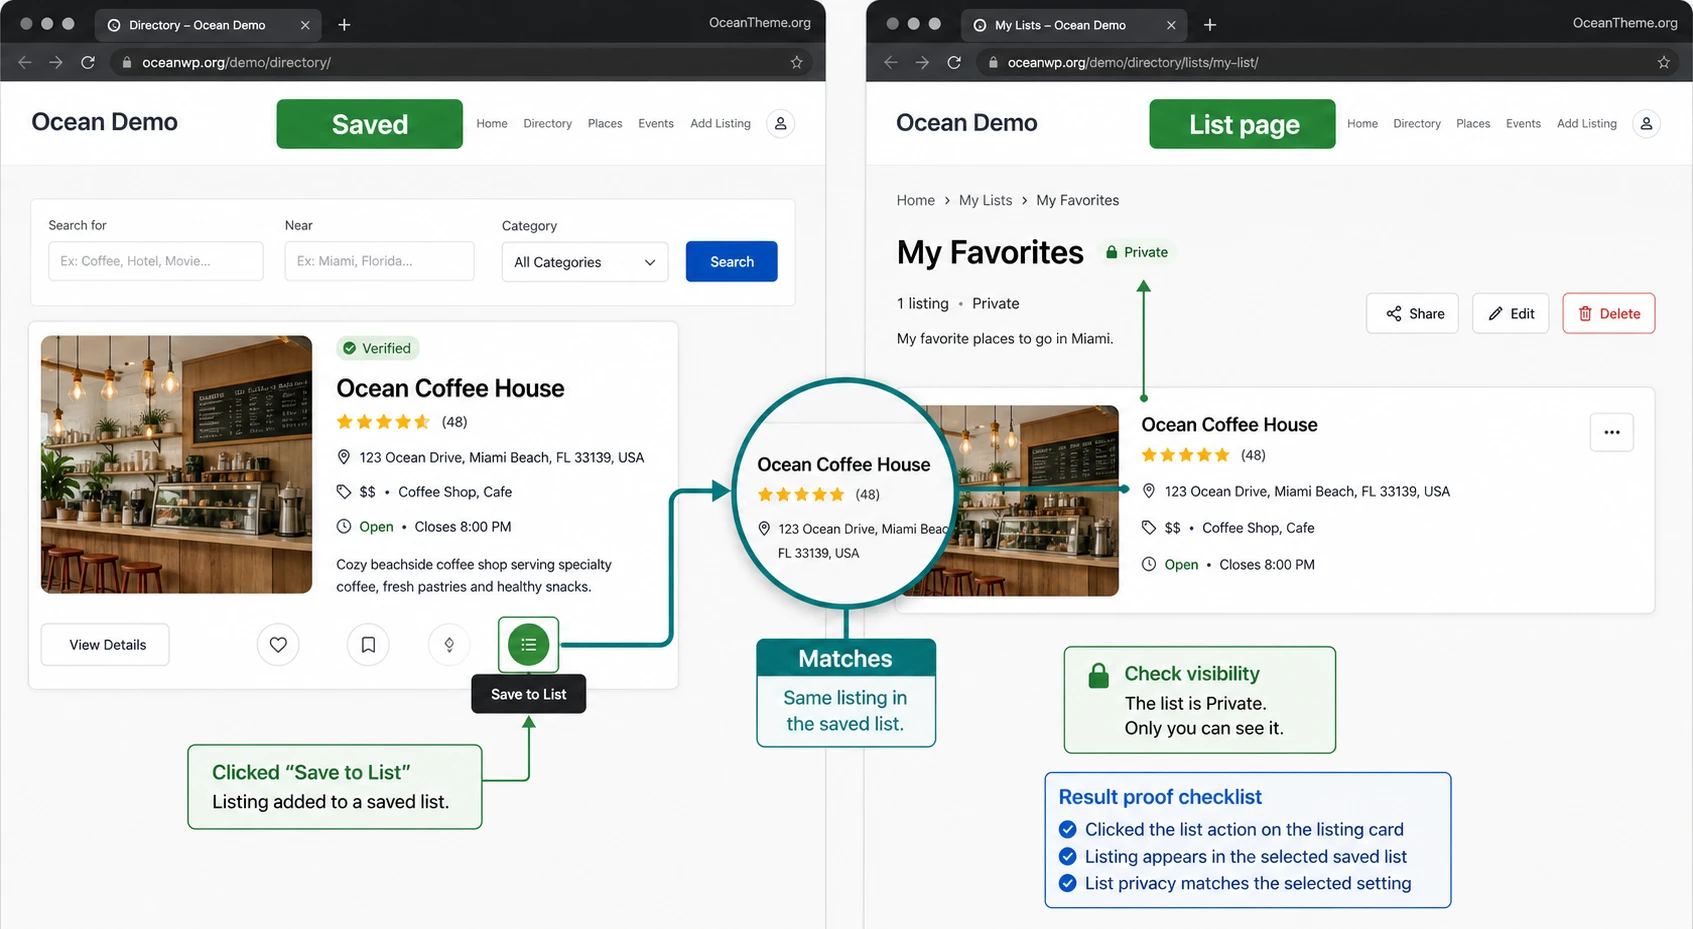Viewport: 1693px width, 929px height.
Task: Open Ocean Coffee House title in Directory listing
Action: [x=450, y=388]
